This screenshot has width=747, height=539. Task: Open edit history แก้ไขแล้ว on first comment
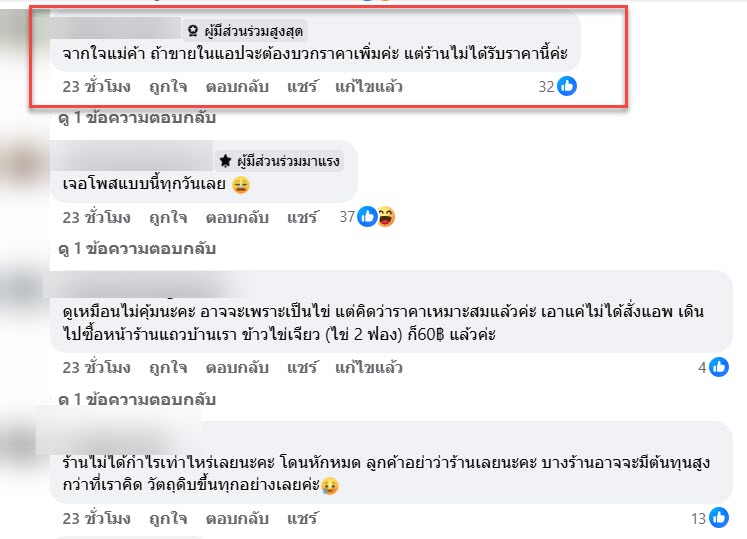(x=369, y=87)
